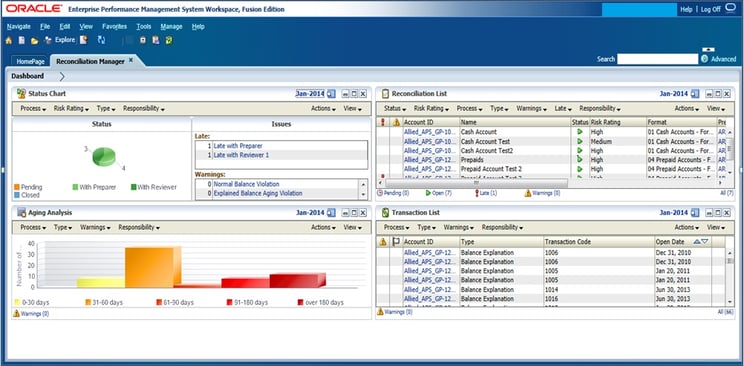Open period selector icon in Transaction List header
744x366 pixels.
[695, 213]
